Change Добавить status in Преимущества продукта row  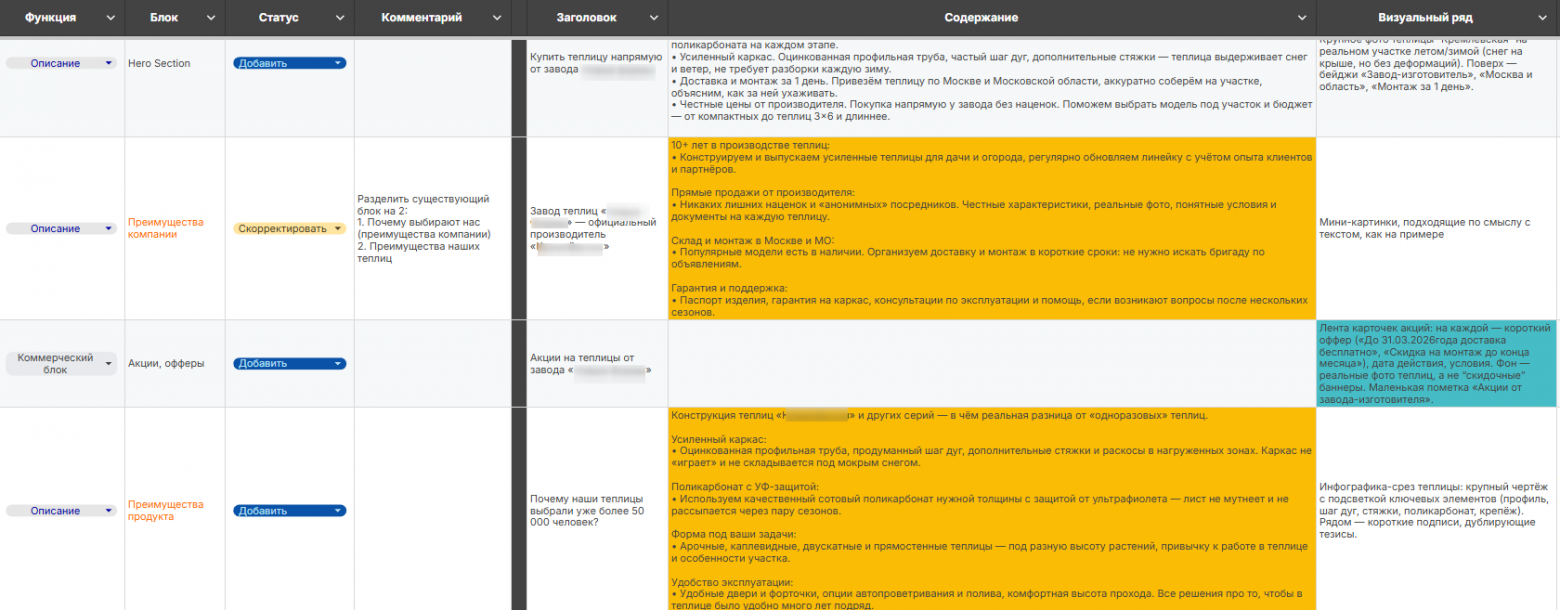tap(289, 510)
